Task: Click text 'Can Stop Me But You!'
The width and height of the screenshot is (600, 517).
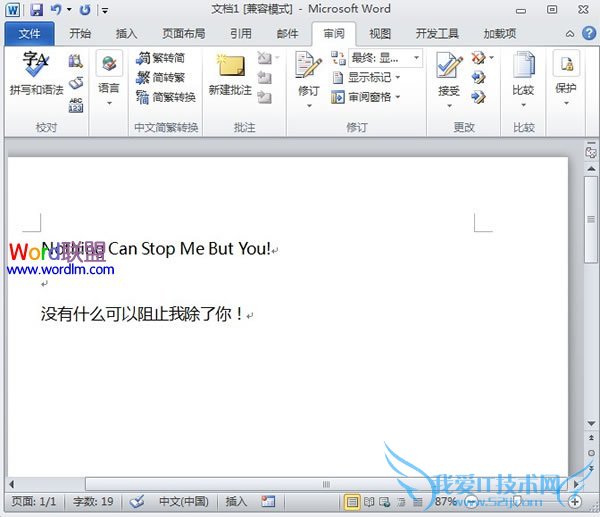Action: click(189, 249)
